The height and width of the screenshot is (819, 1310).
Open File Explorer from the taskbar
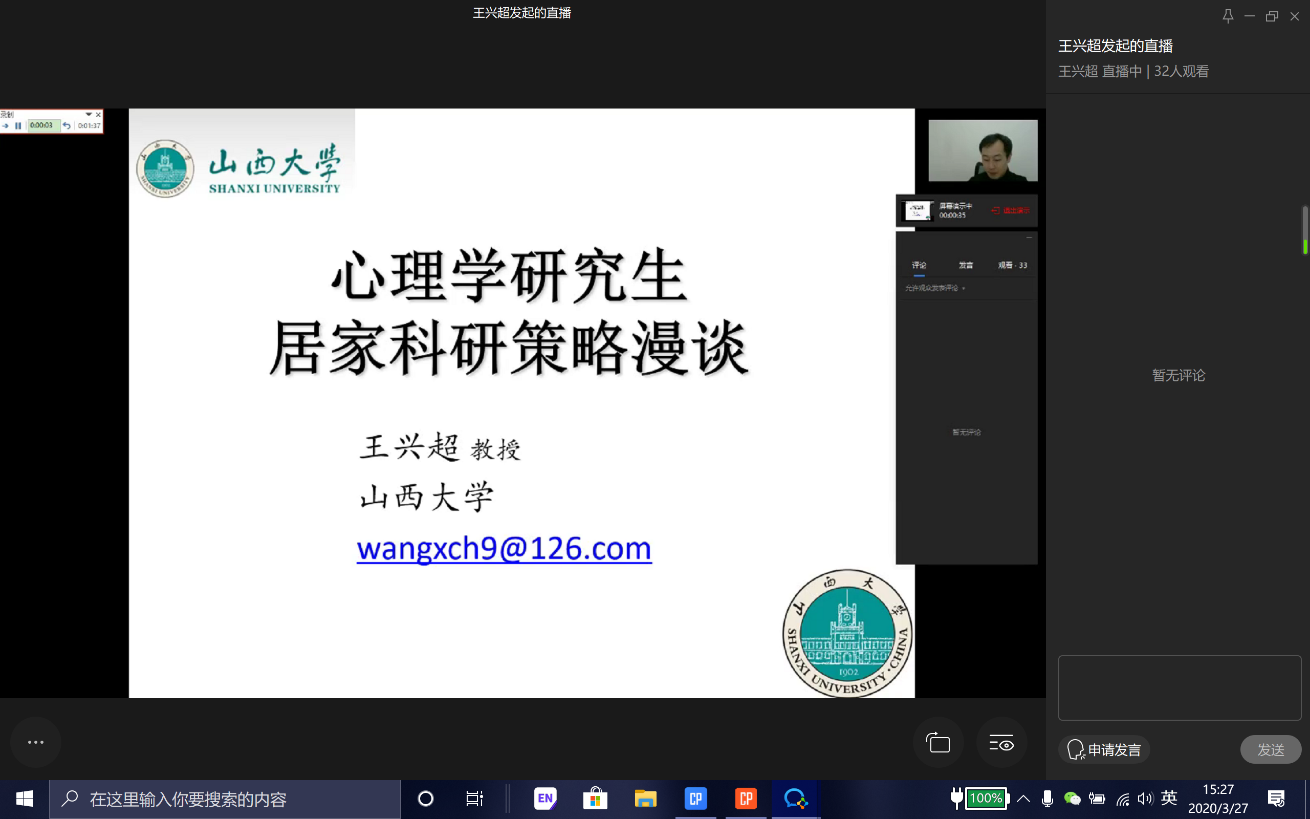[646, 798]
